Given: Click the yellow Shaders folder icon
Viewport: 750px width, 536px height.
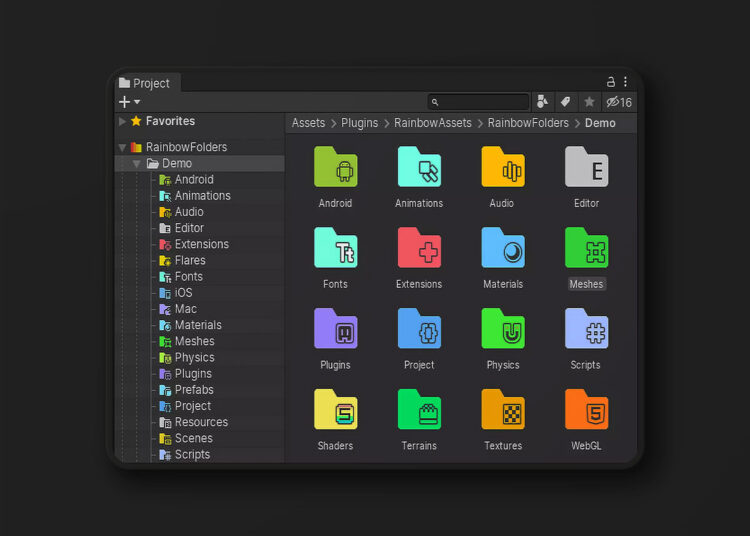Looking at the screenshot, I should [x=335, y=410].
